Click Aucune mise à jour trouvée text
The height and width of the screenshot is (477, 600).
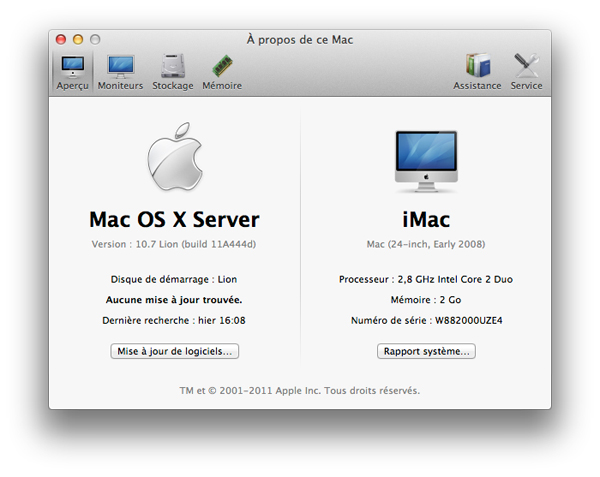click(174, 300)
